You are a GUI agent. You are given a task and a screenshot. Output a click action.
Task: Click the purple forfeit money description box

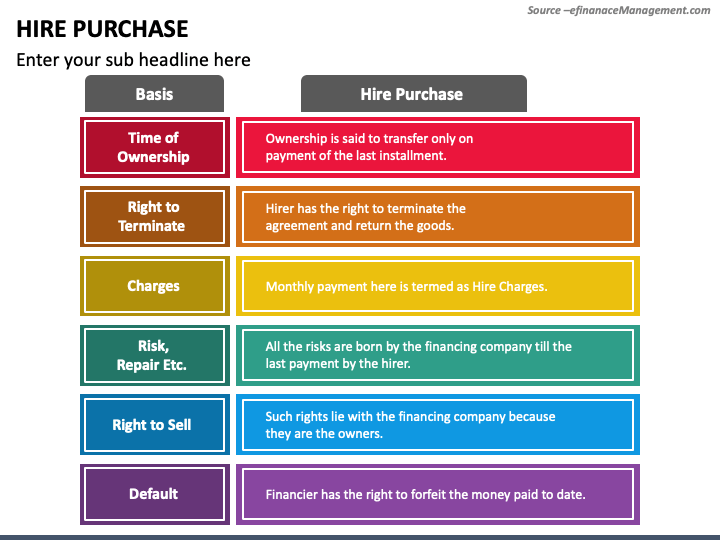(438, 494)
